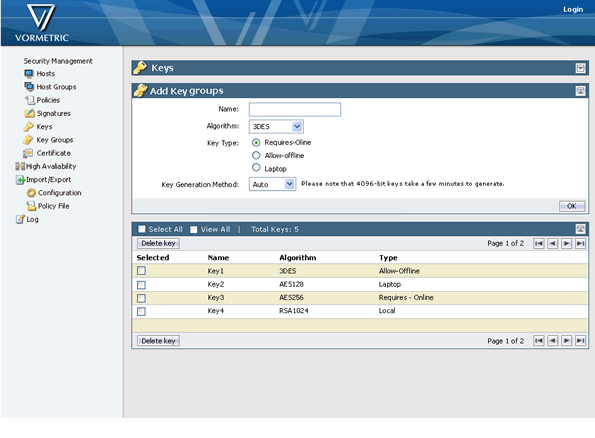Select the Allow-offline key type
This screenshot has width=595, height=438.
pos(256,155)
